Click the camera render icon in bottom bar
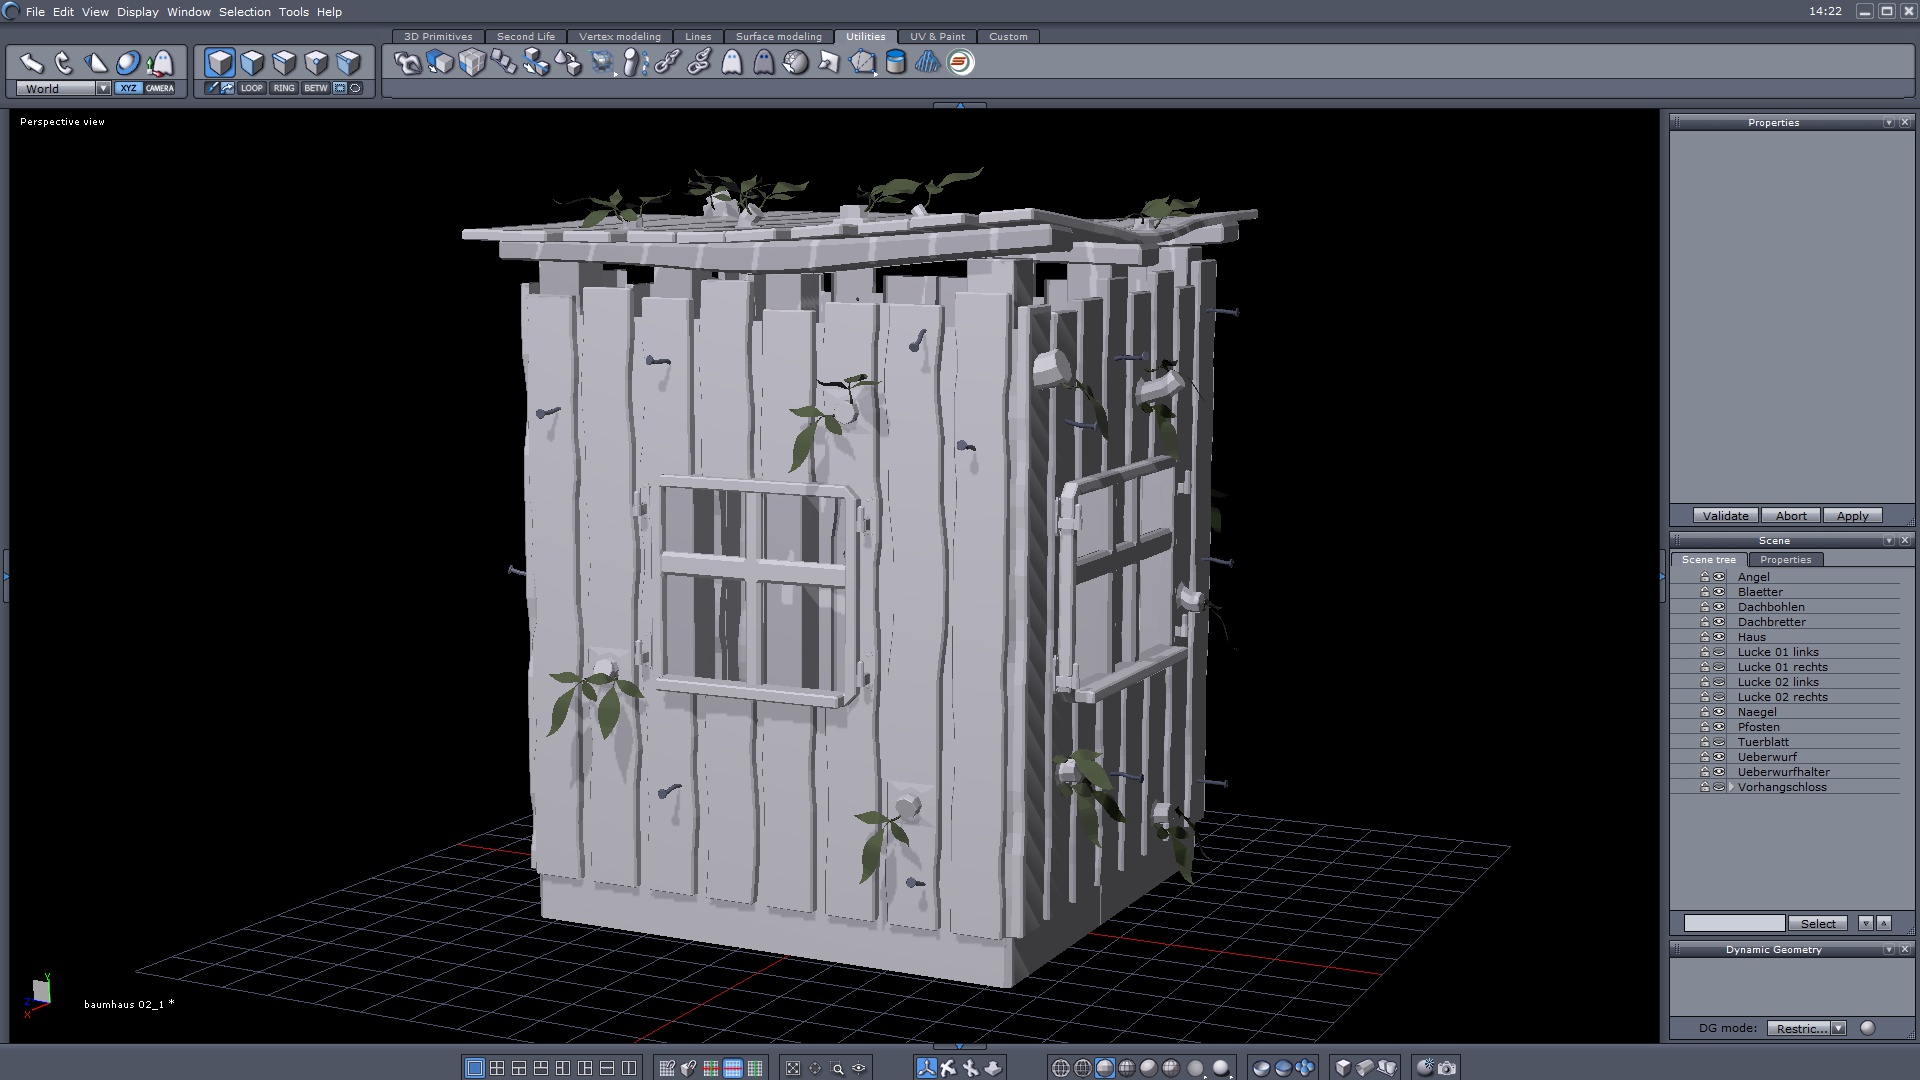1920x1080 pixels. click(1447, 1068)
